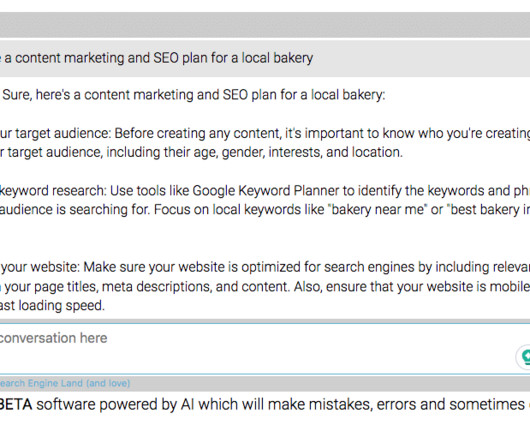The height and width of the screenshot is (443, 530).
Task: Click the "ast loading speed" line
Action: [52, 305]
